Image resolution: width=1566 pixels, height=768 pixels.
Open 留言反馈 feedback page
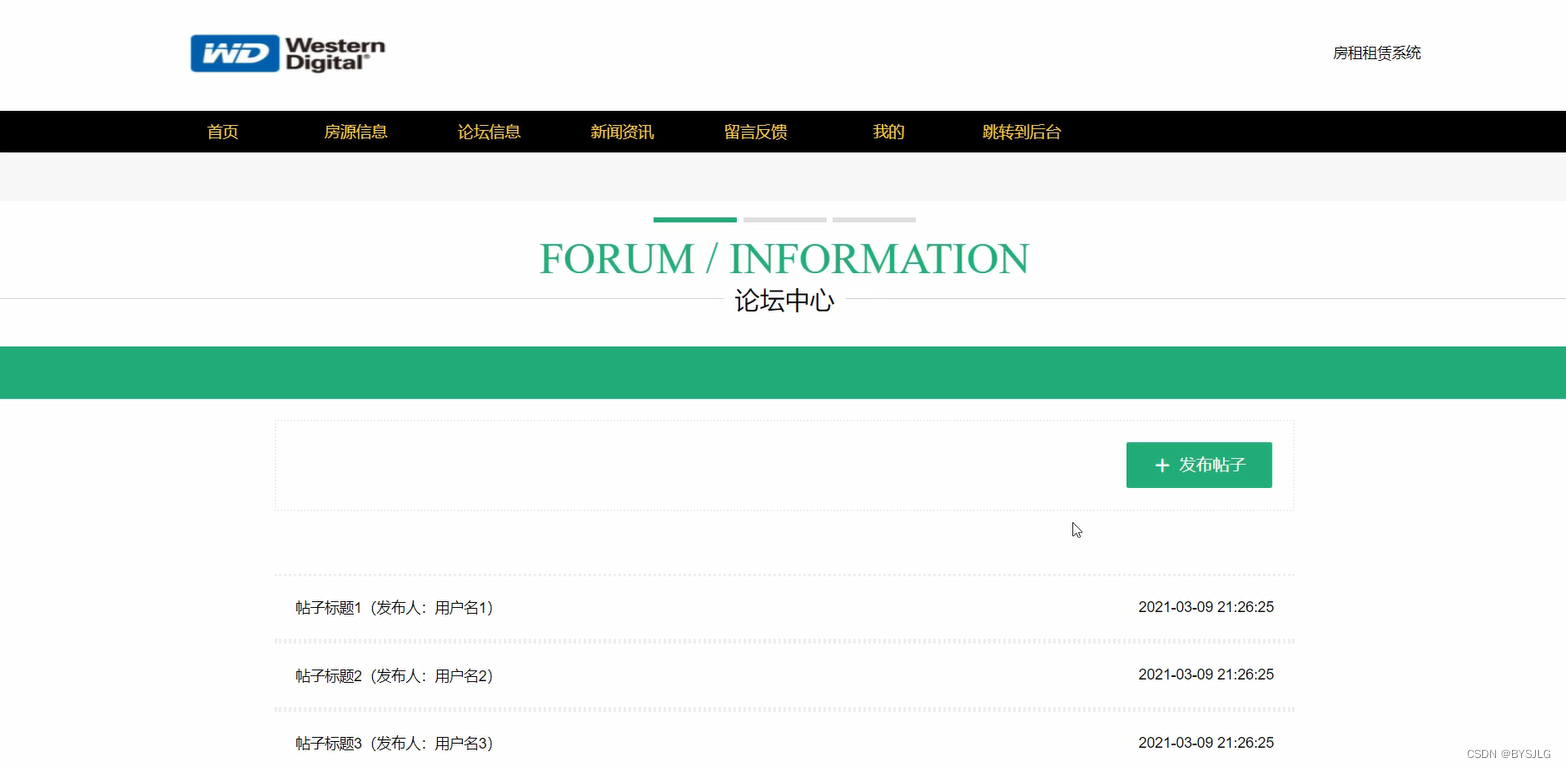(x=756, y=132)
